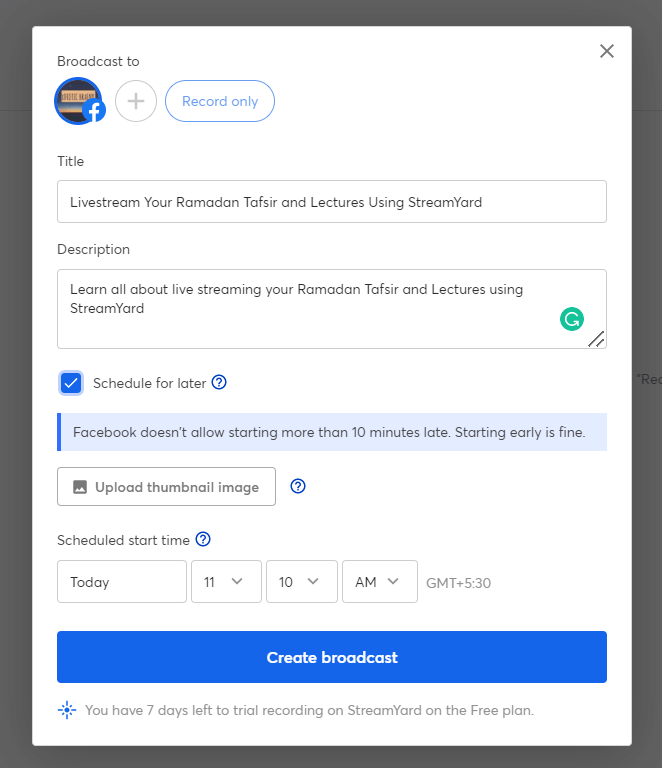Click in the Title input field
Viewport: 662px width, 768px height.
coord(332,202)
